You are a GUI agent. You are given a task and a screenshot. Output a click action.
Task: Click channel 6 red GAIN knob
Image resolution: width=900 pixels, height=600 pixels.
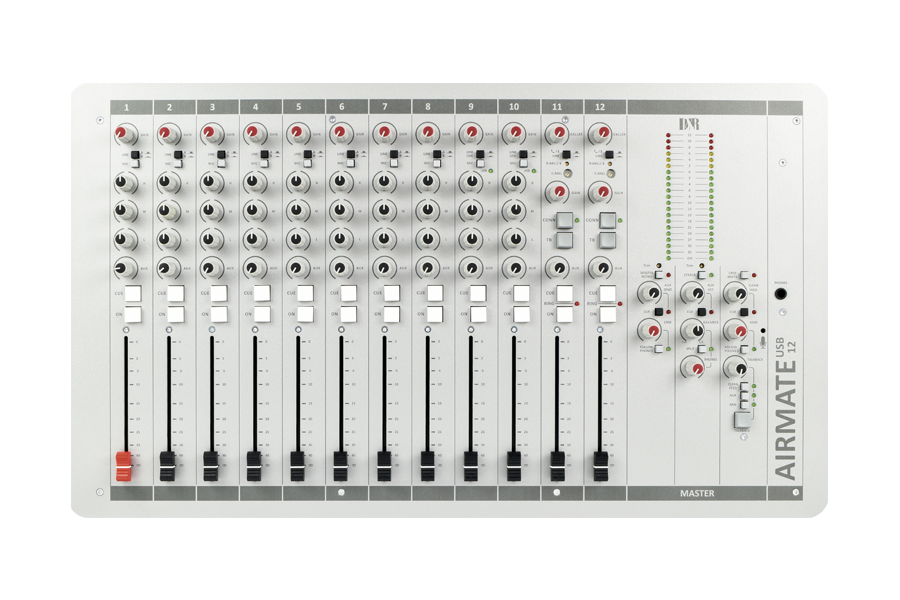pyautogui.click(x=340, y=134)
